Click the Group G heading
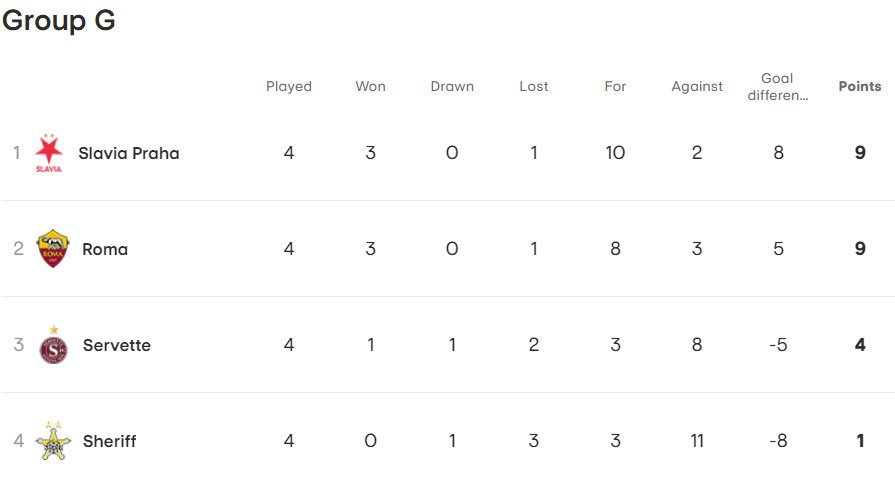 pyautogui.click(x=58, y=21)
